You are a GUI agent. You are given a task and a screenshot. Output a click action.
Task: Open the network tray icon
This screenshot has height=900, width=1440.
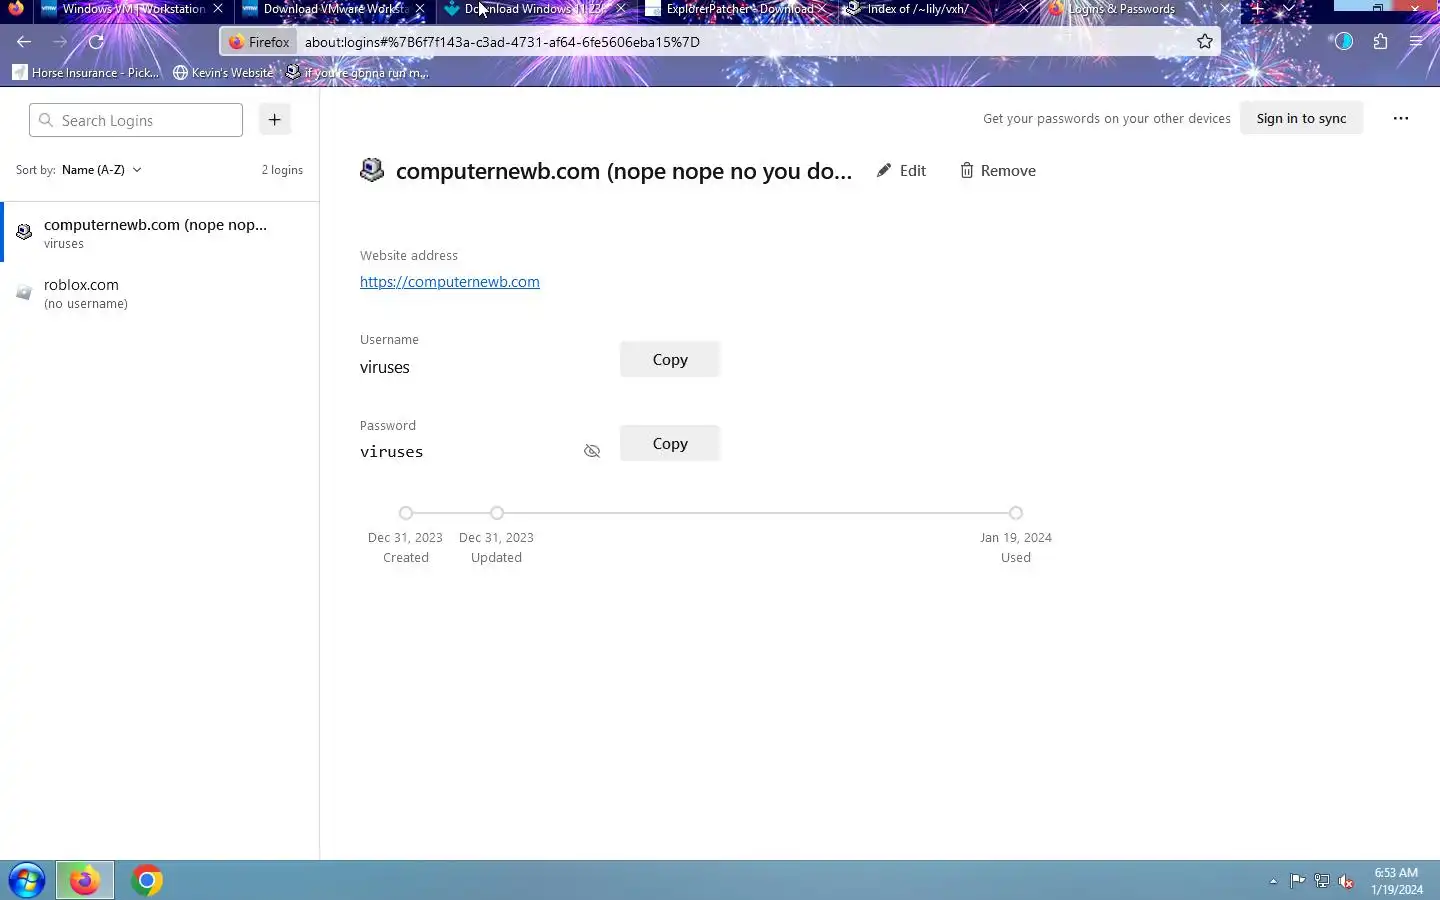click(x=1322, y=881)
